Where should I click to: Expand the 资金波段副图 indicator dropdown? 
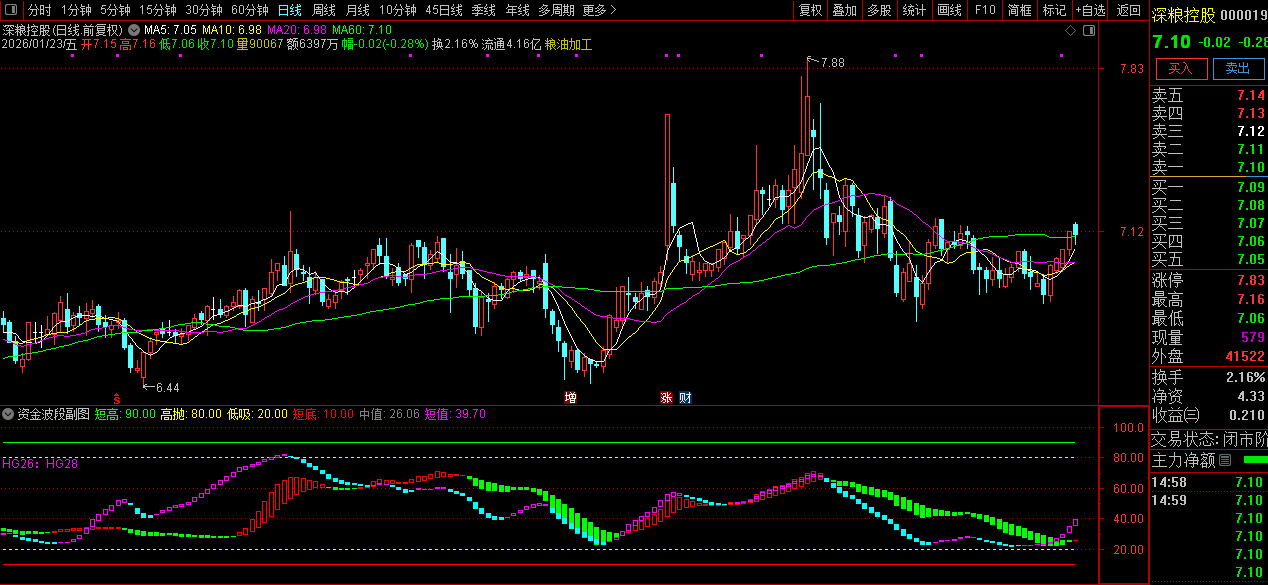[x=8, y=413]
